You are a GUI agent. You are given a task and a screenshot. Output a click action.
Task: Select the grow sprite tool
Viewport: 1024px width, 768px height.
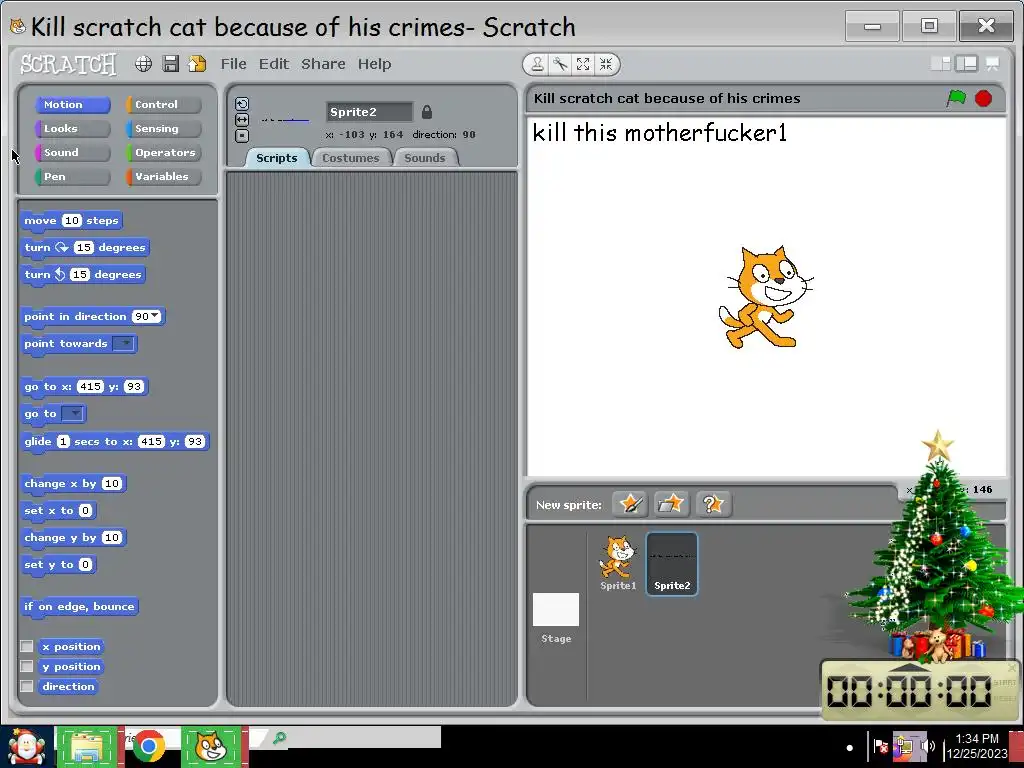[x=583, y=64]
